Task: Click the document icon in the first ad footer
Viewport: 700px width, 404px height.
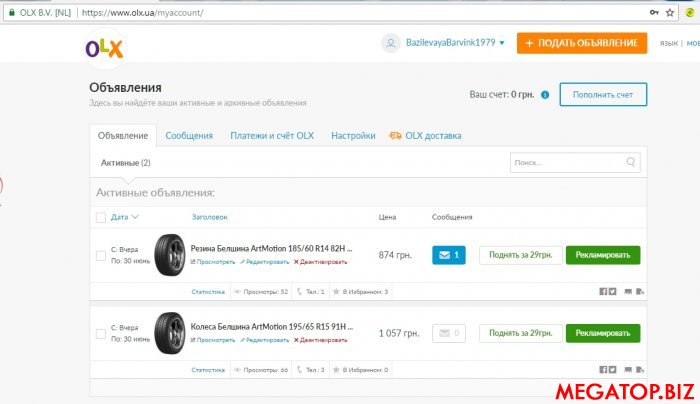Action: pos(640,292)
